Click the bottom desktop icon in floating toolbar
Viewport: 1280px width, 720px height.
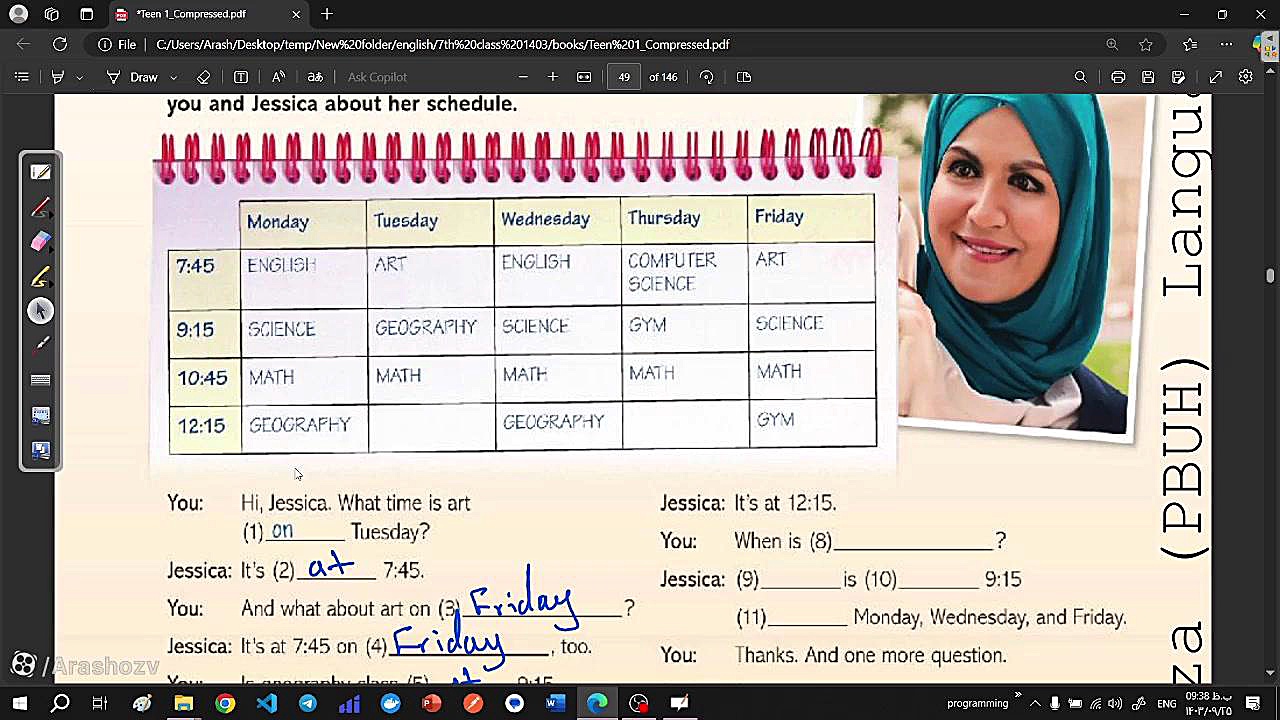pyautogui.click(x=41, y=451)
